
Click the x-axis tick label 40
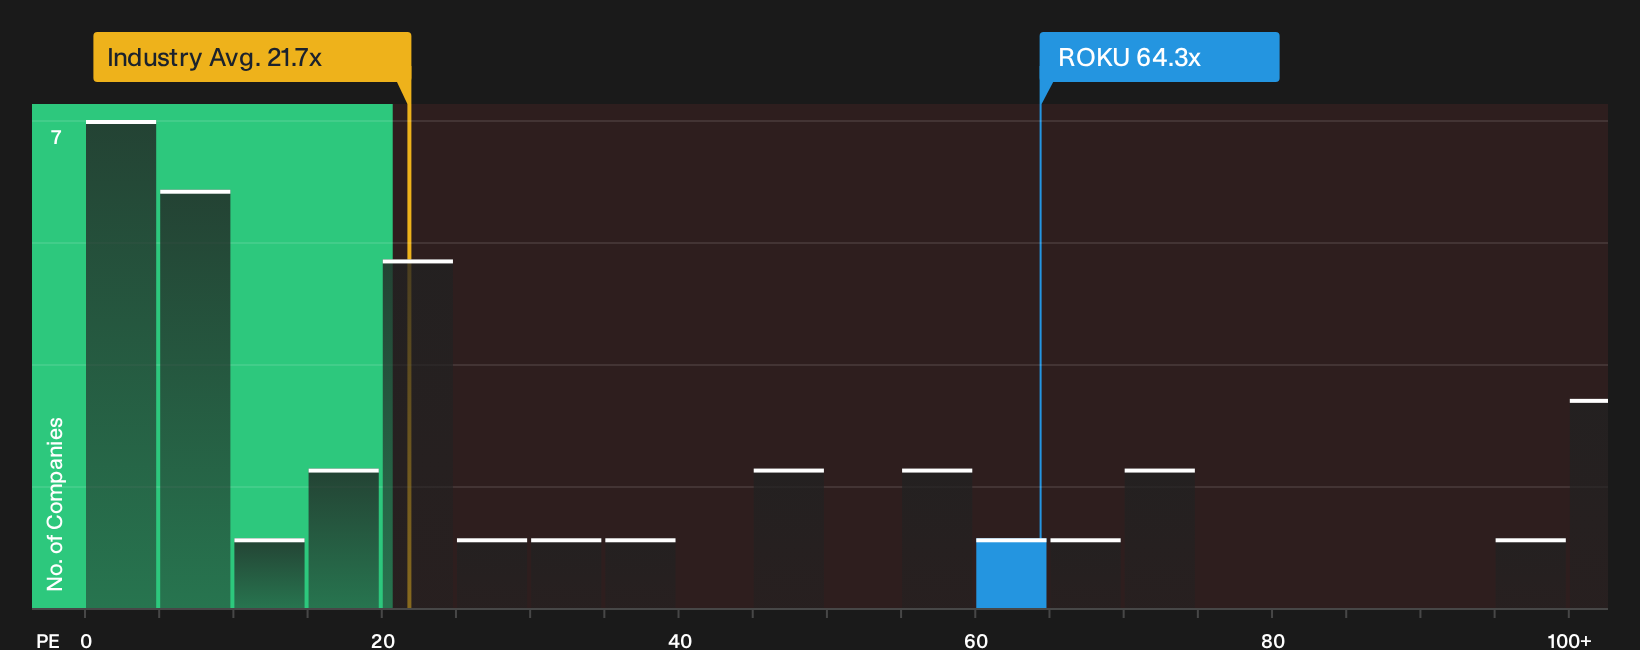coord(680,641)
